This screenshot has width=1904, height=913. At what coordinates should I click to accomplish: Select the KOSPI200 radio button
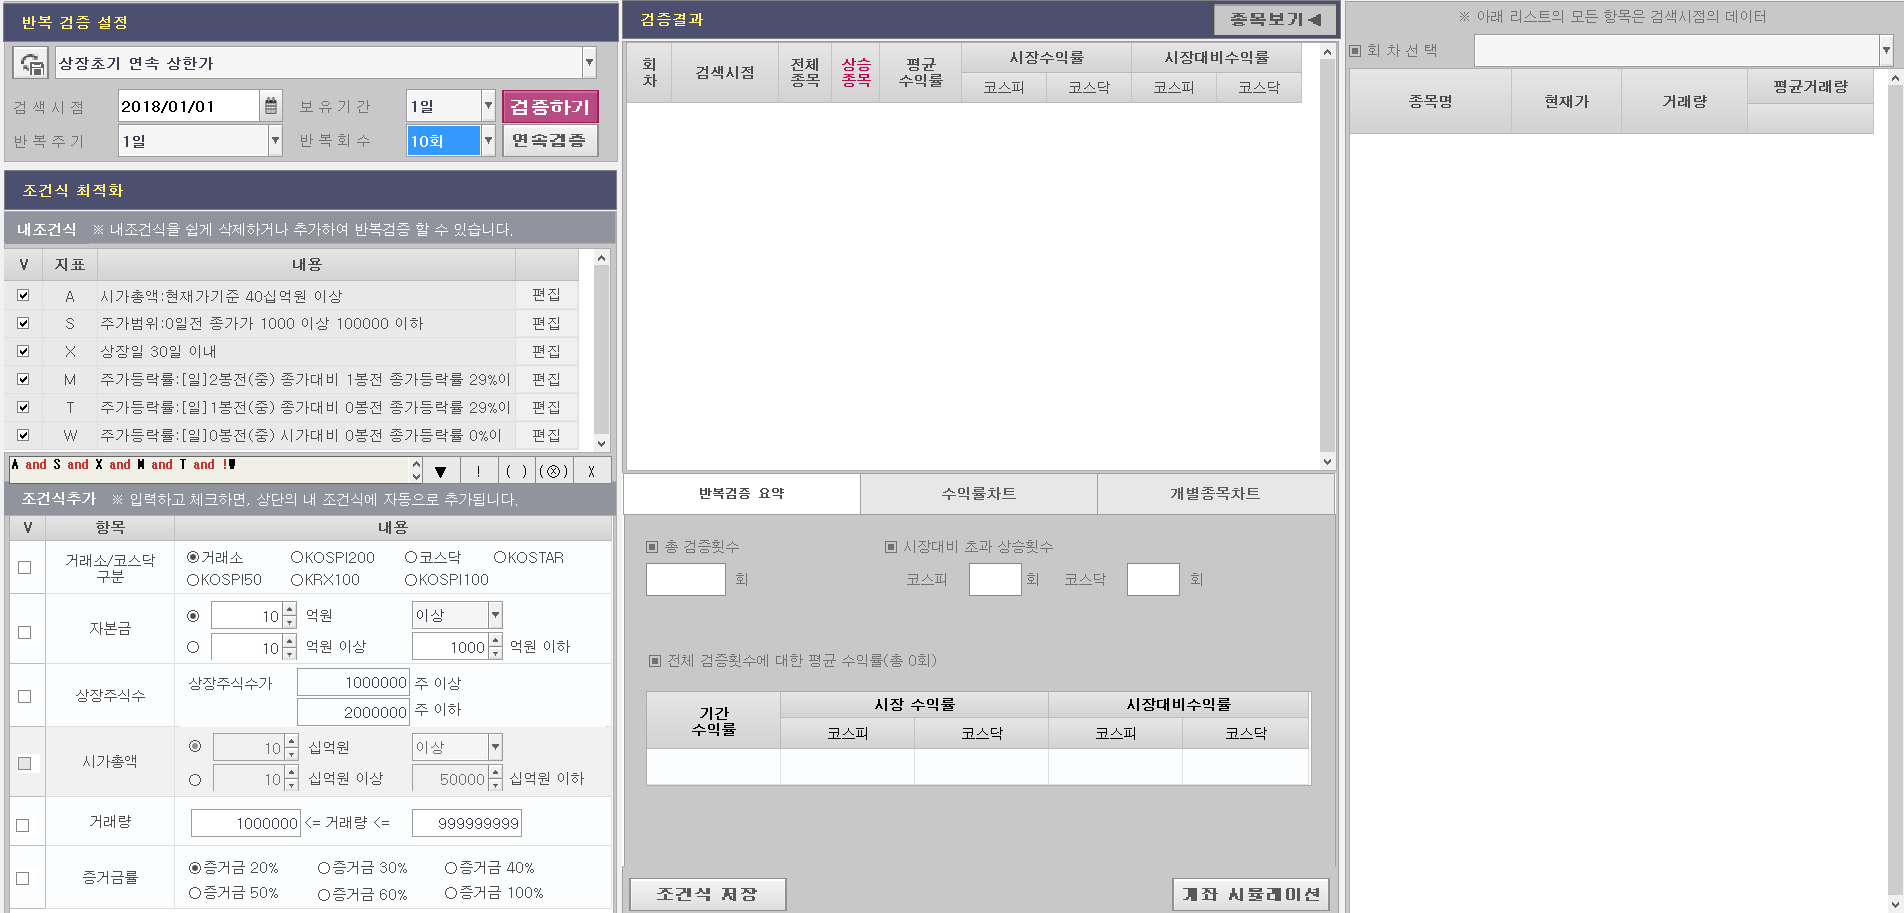click(297, 557)
